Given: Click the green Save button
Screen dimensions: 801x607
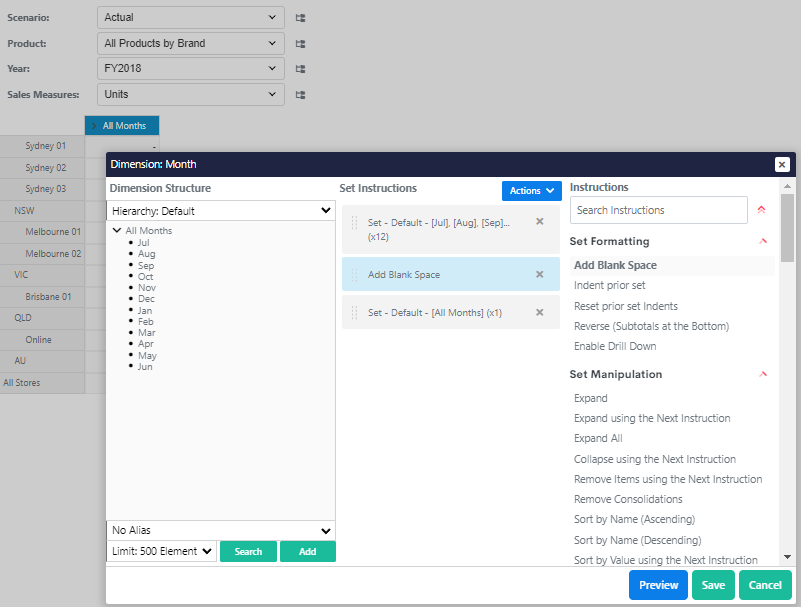Looking at the screenshot, I should [713, 585].
